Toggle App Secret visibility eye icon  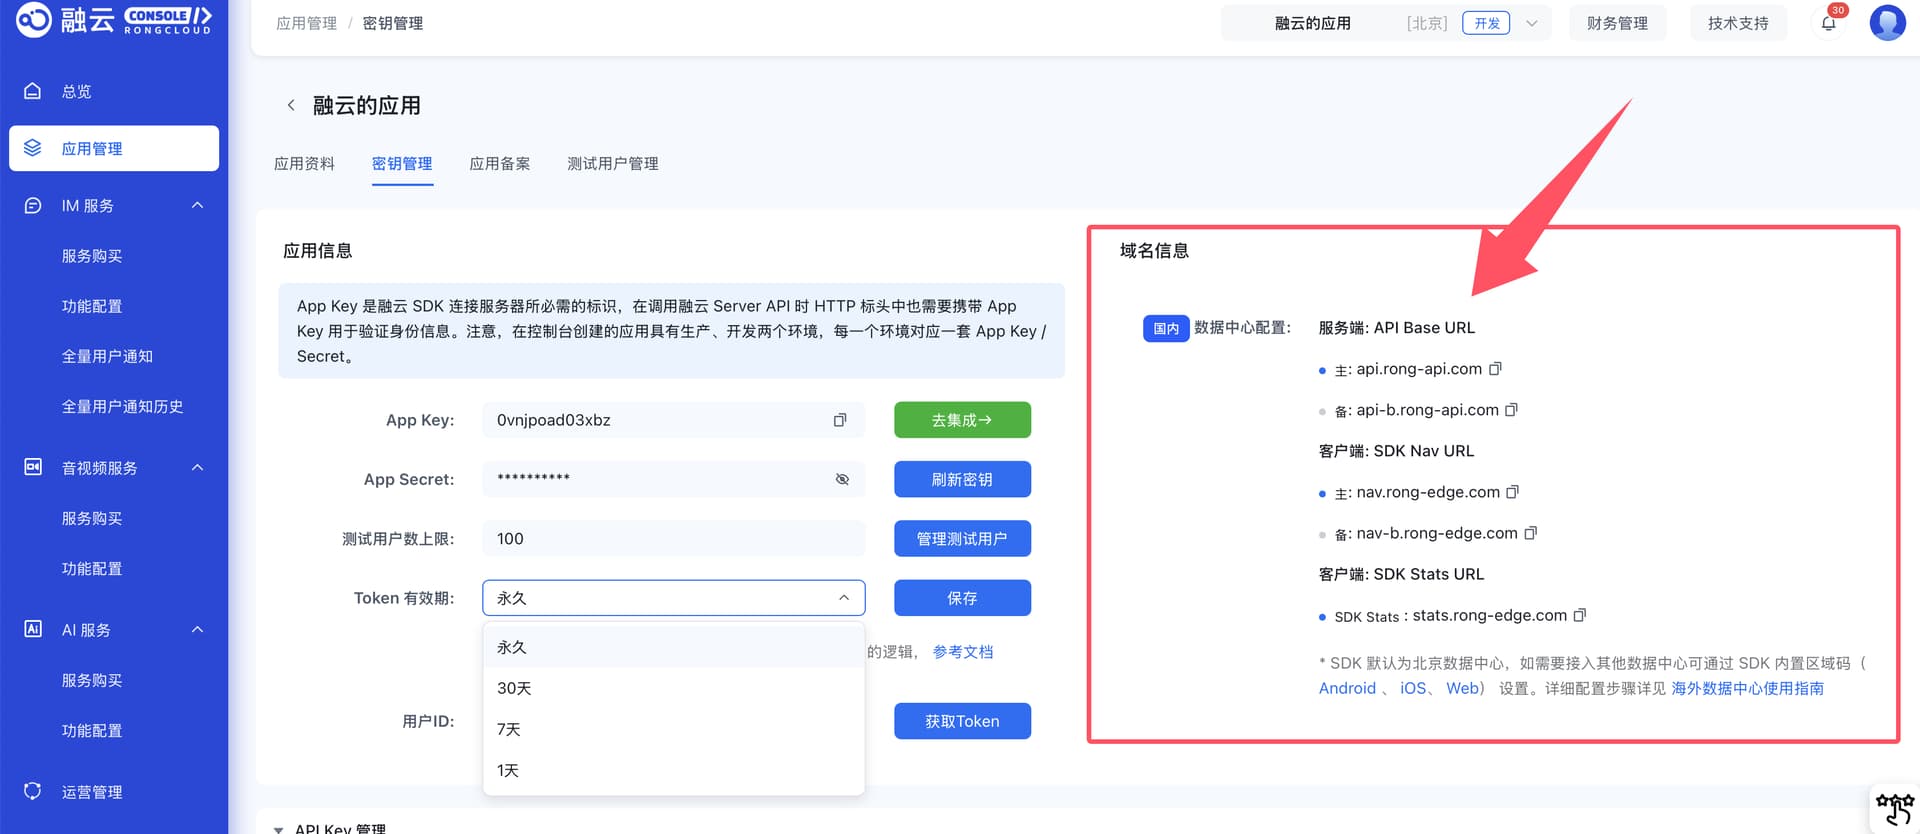[842, 479]
